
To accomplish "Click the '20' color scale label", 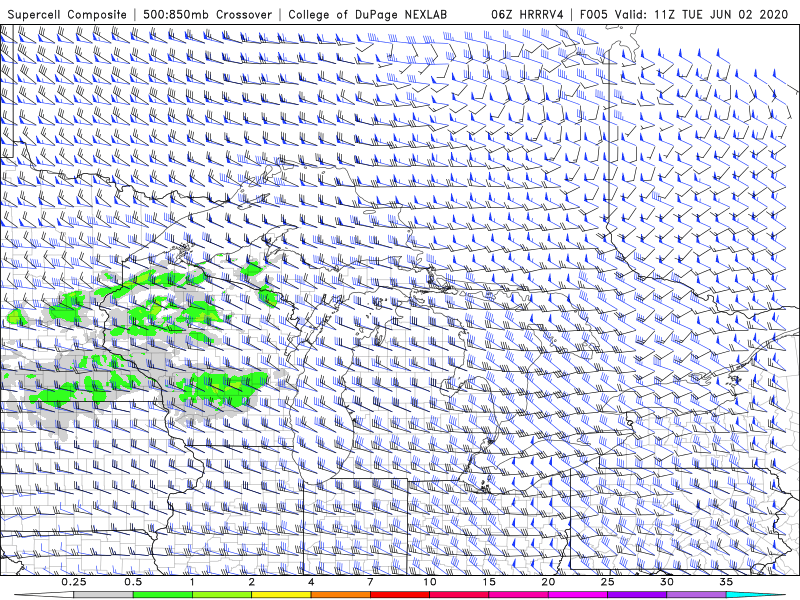I will pyautogui.click(x=548, y=582).
